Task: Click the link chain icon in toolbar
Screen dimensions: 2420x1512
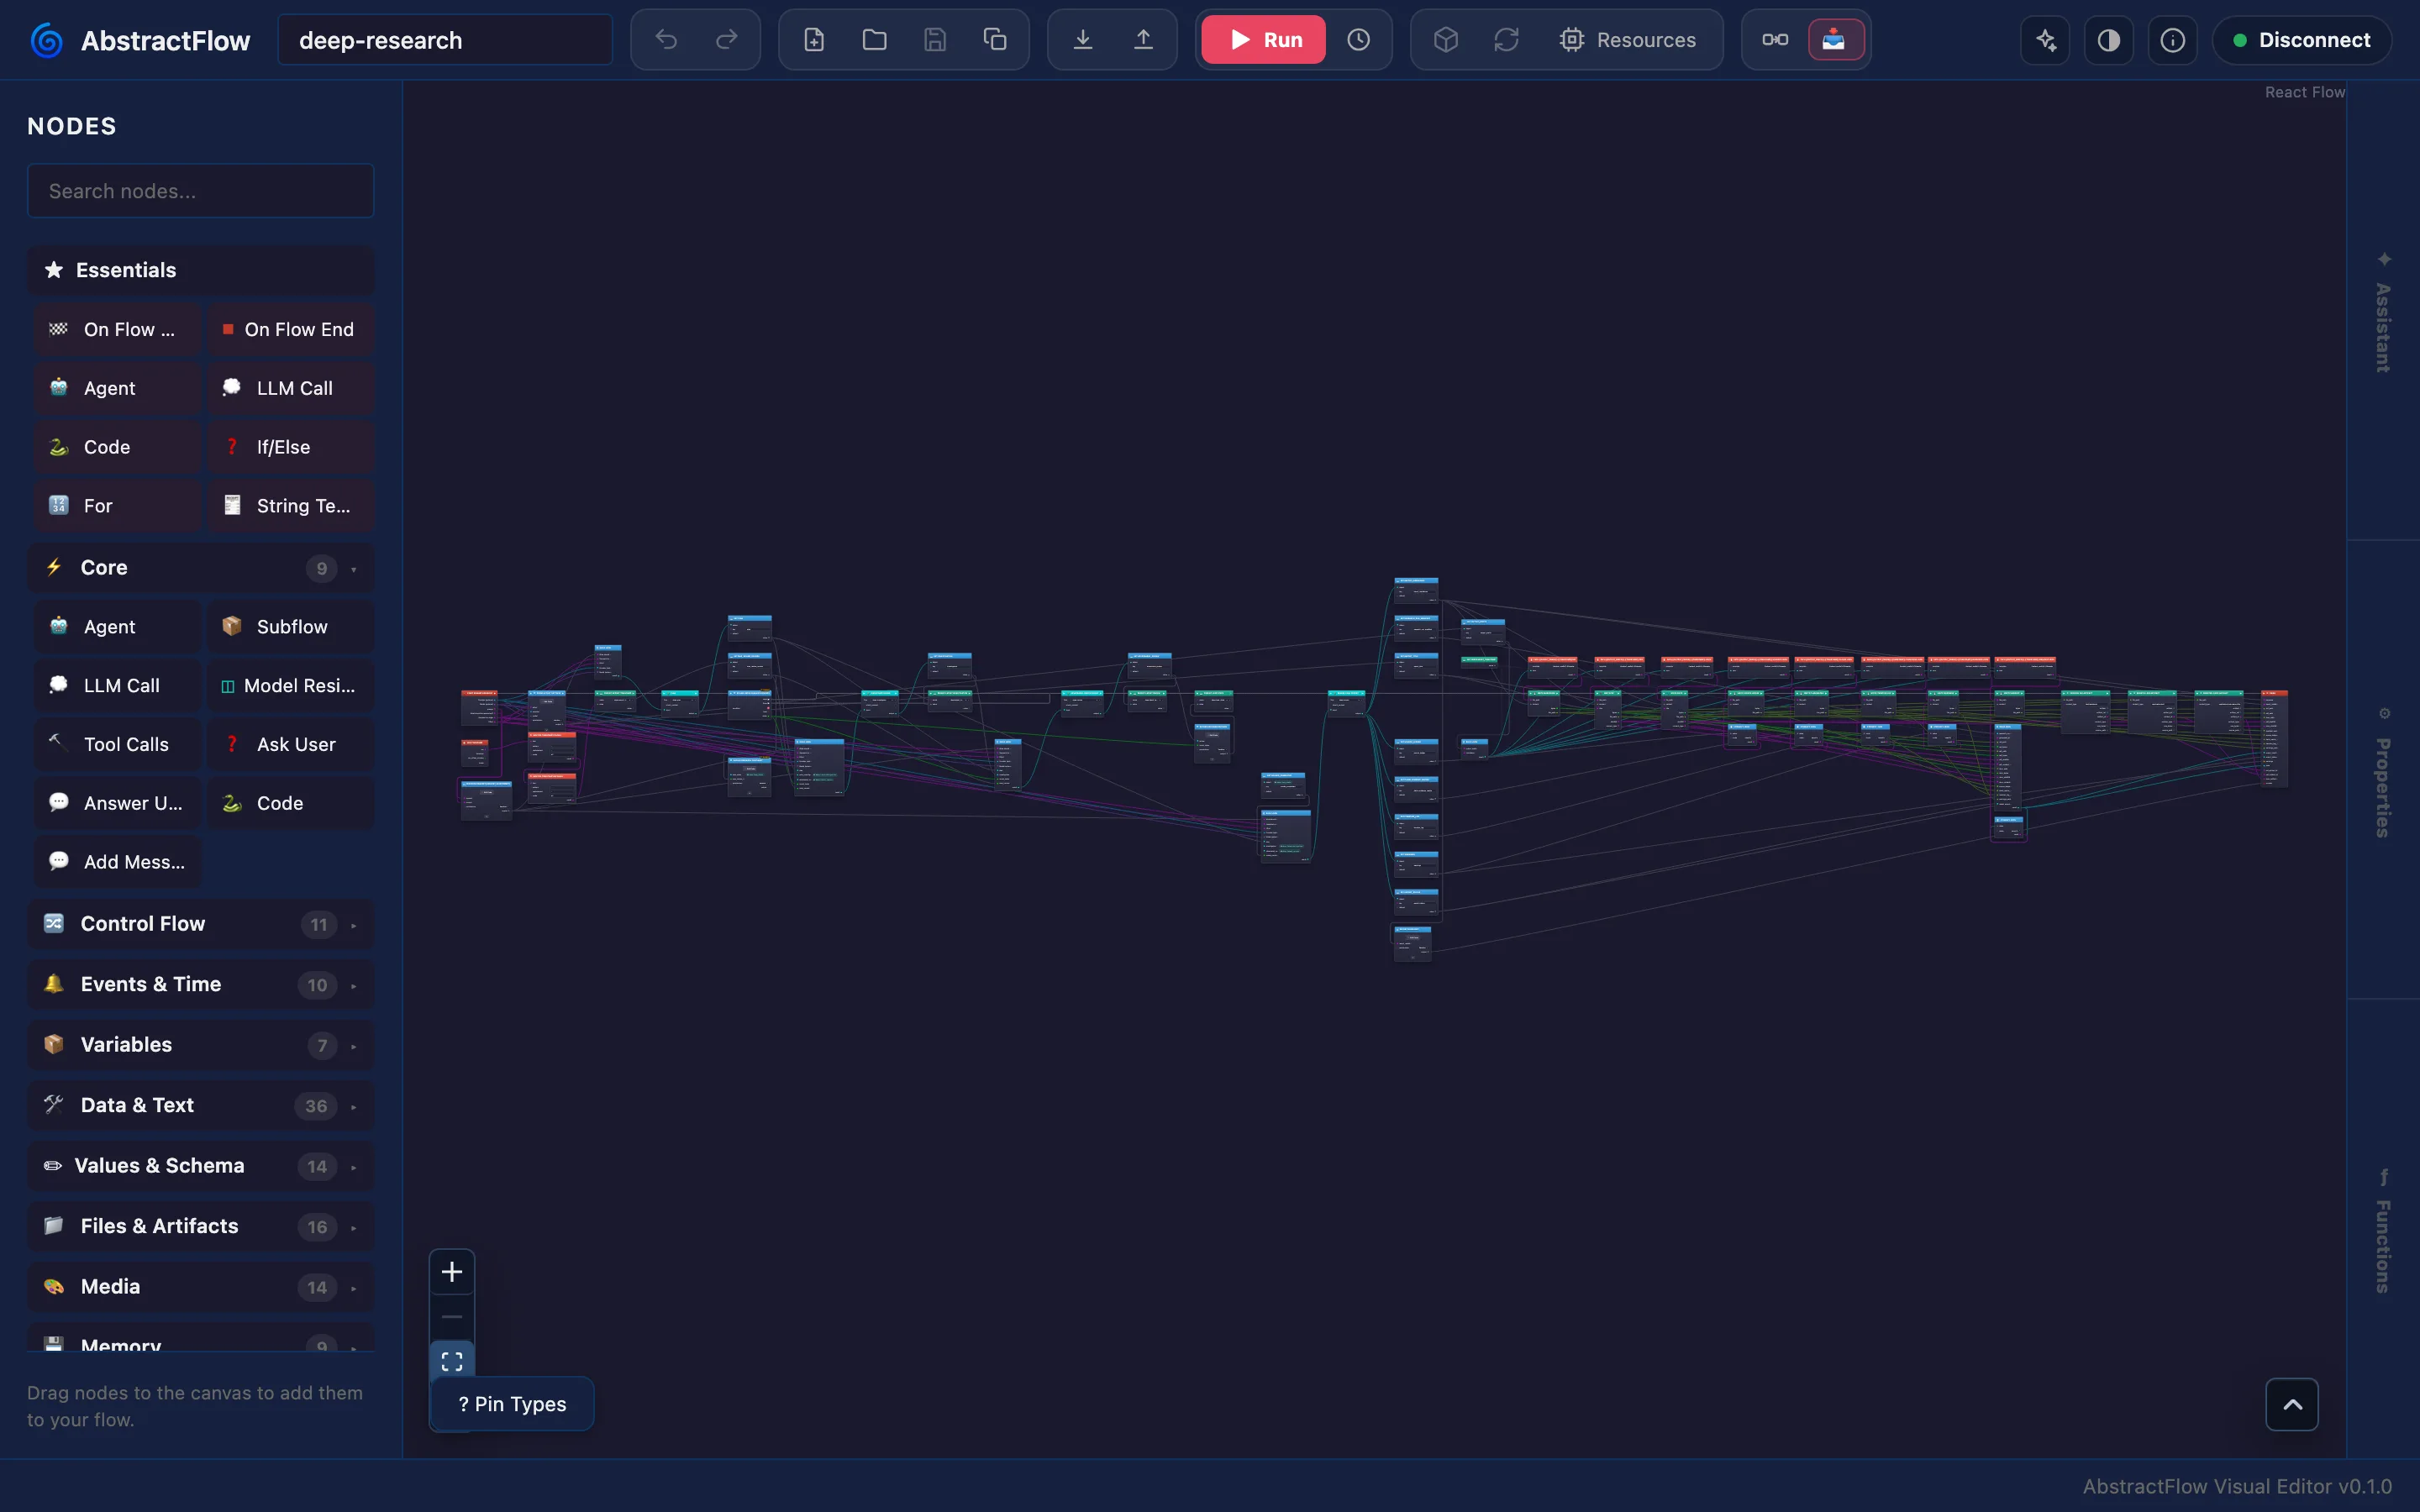Action: click(1775, 40)
